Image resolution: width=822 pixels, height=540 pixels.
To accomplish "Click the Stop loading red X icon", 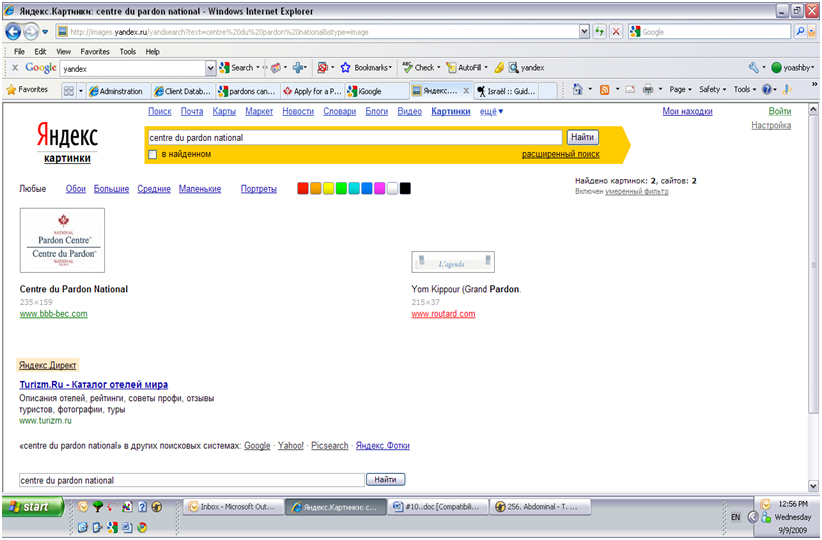I will point(615,32).
